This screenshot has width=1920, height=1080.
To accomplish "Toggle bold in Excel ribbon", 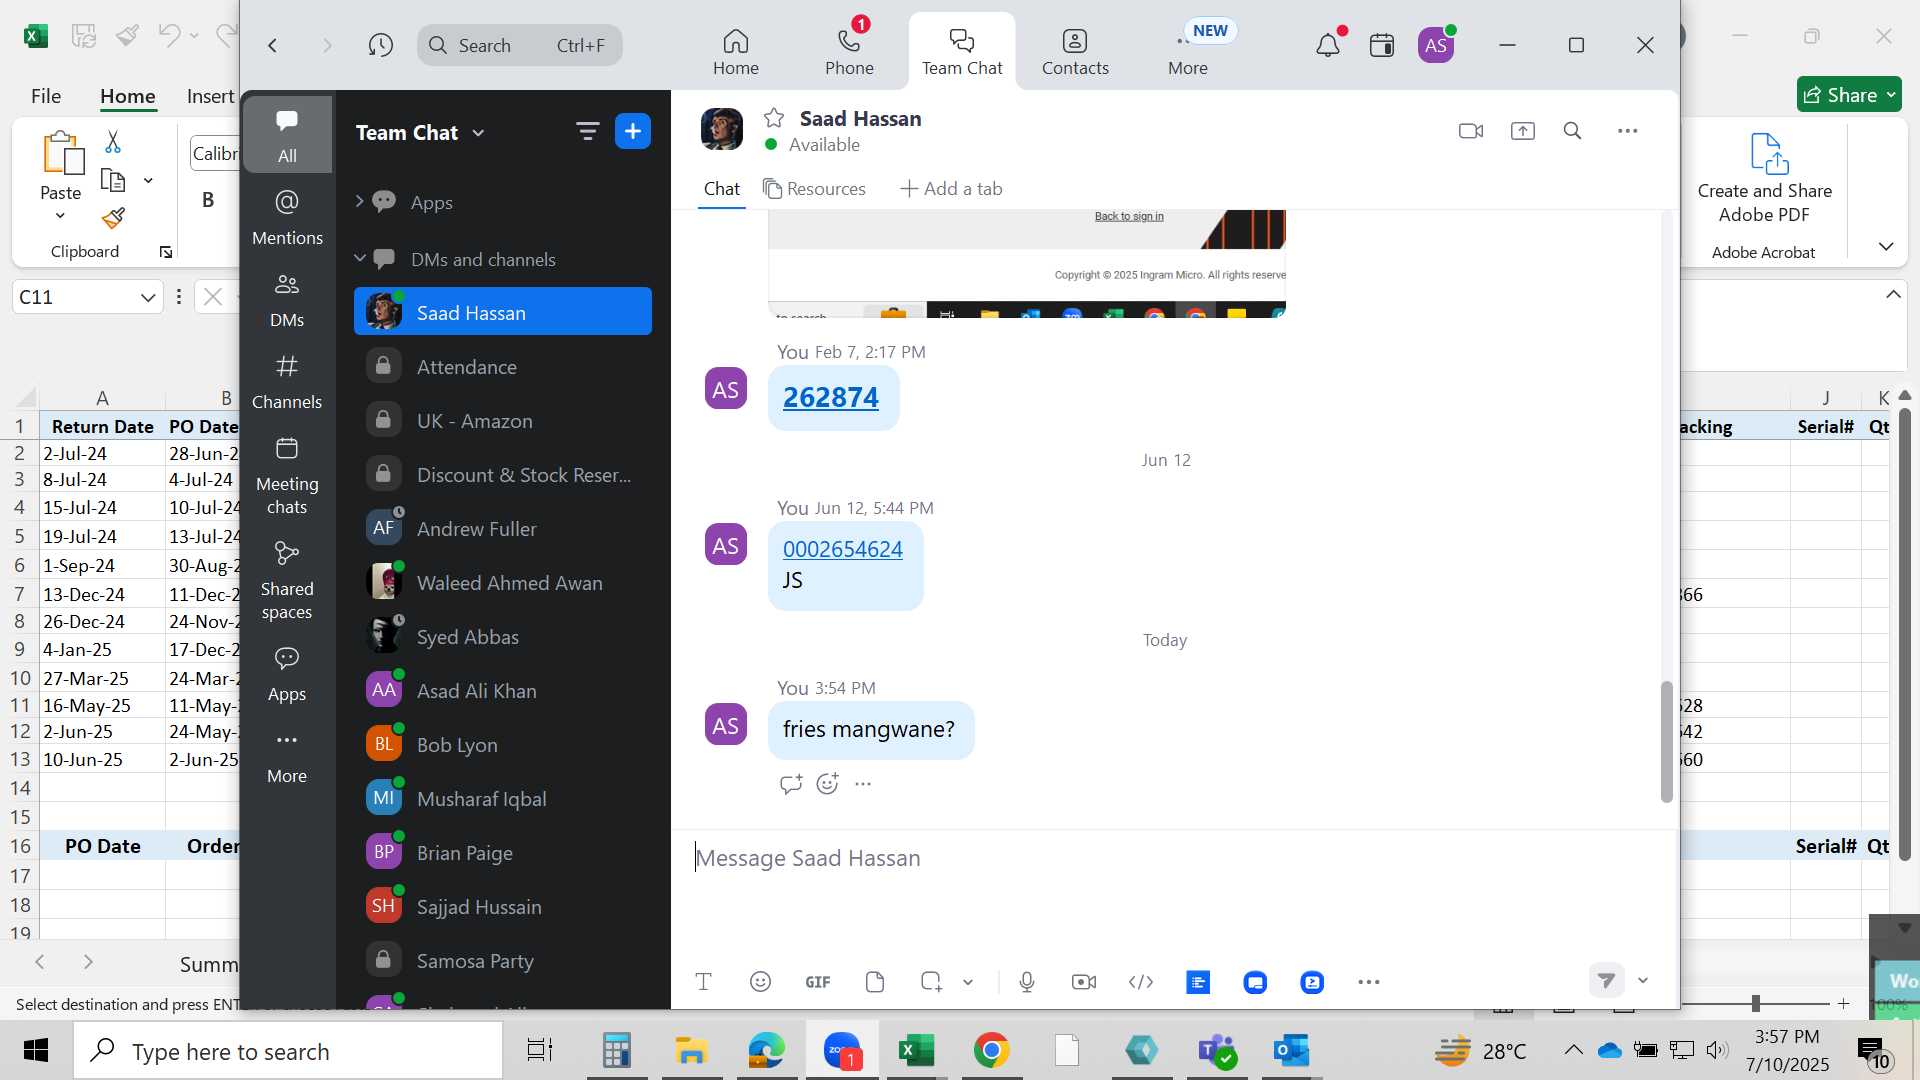I will [x=208, y=199].
